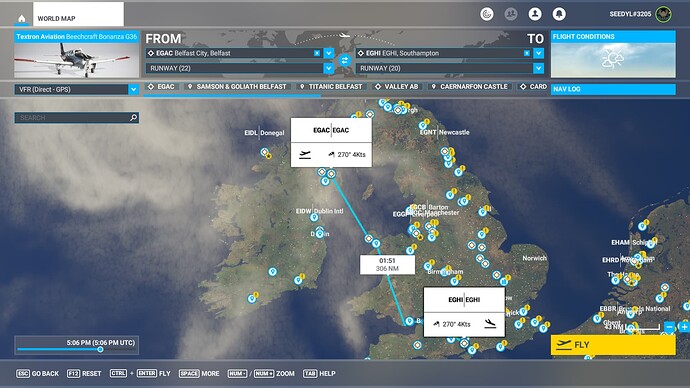
Task: Click the search magnifier icon
Action: click(x=134, y=117)
